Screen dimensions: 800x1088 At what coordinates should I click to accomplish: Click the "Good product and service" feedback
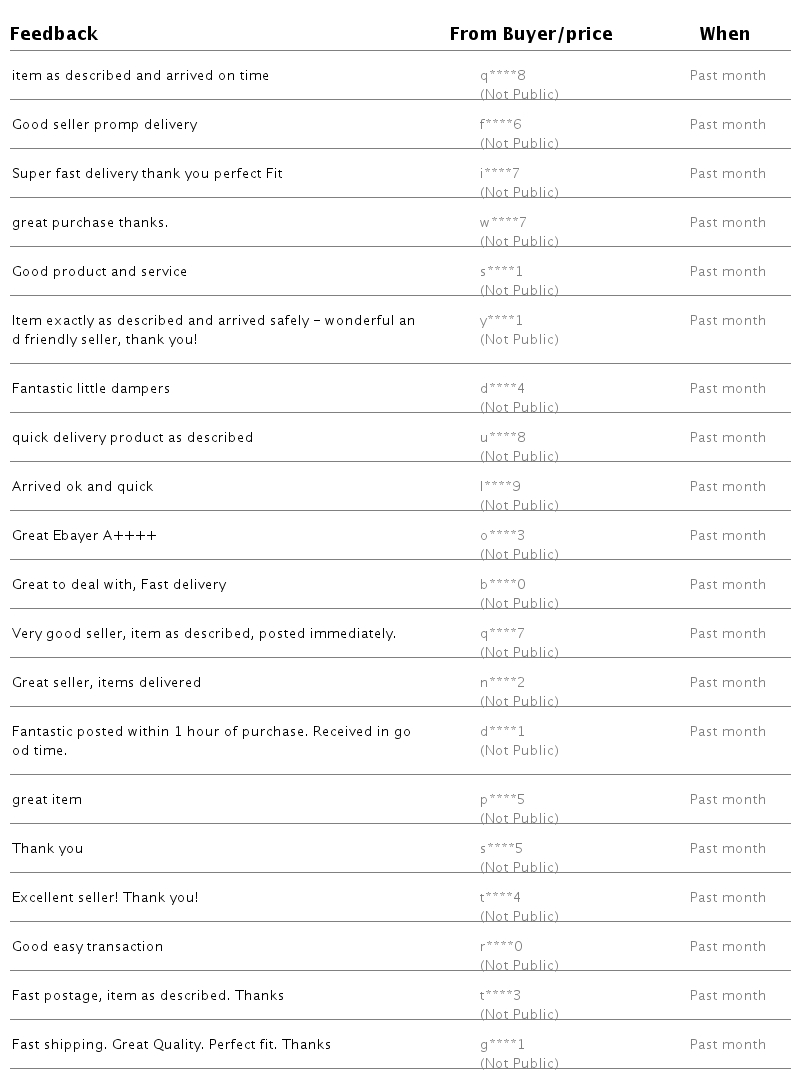coord(99,272)
